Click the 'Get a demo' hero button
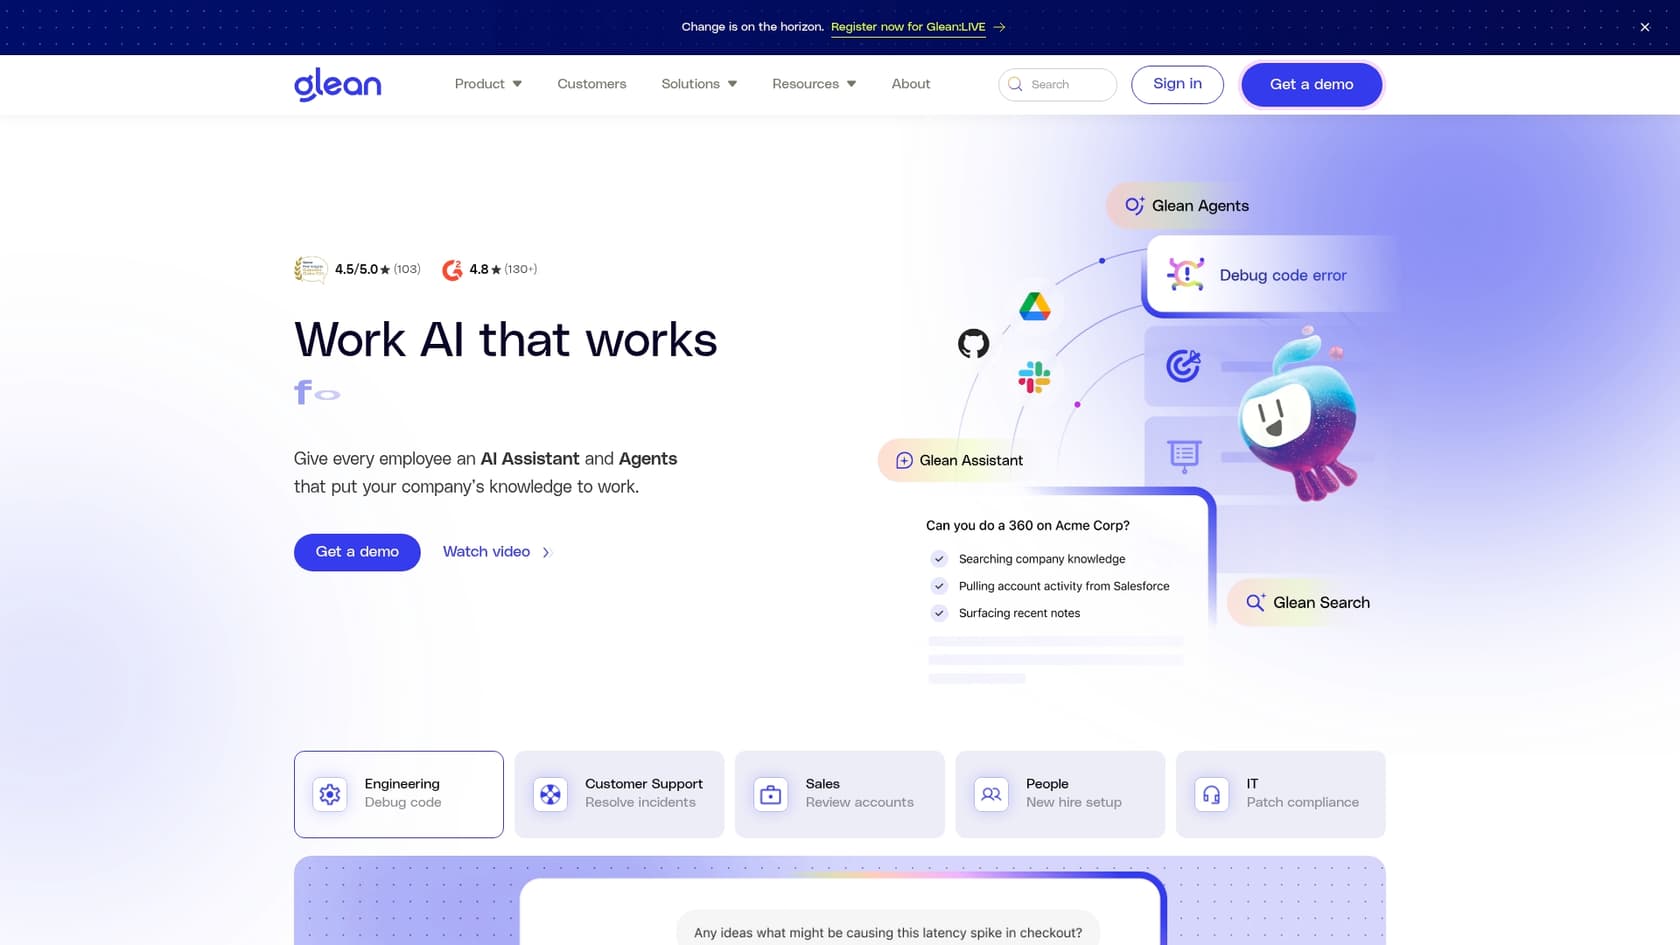The height and width of the screenshot is (945, 1680). pos(356,552)
